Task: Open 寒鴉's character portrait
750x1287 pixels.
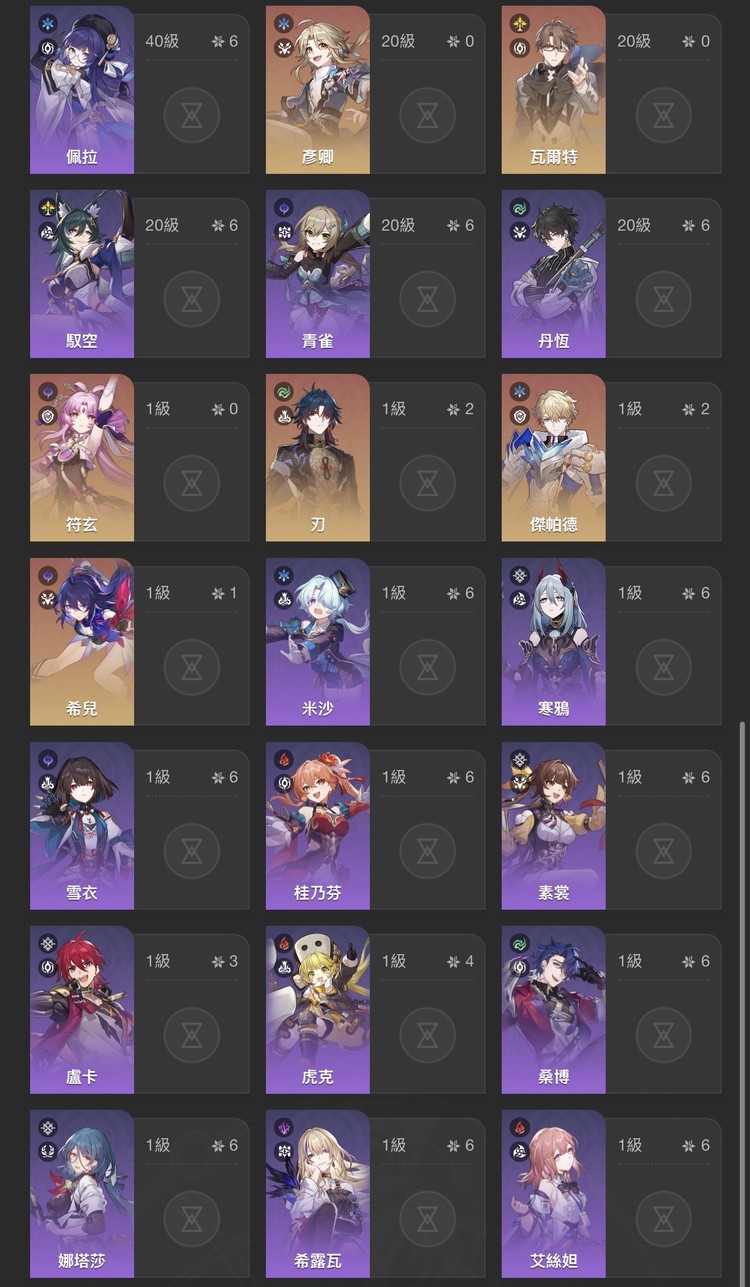Action: point(553,642)
